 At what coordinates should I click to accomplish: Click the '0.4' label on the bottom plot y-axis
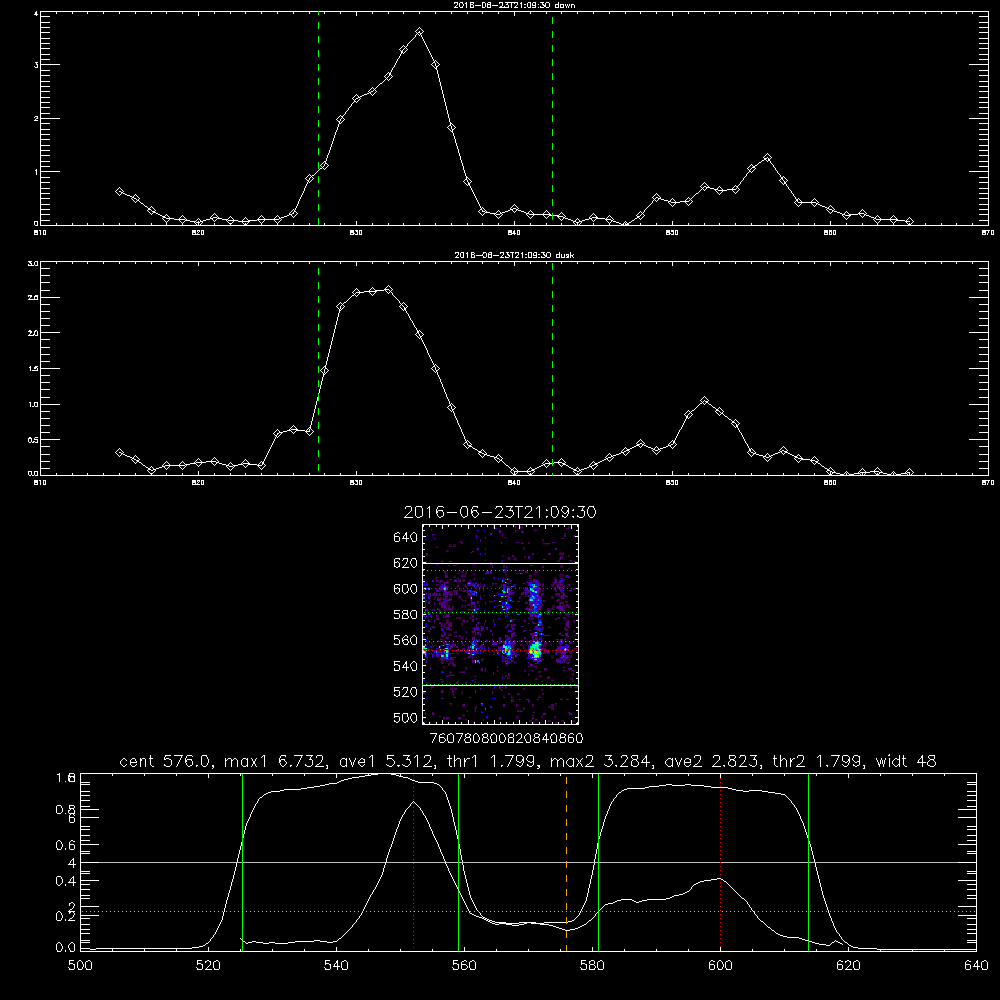(66, 881)
